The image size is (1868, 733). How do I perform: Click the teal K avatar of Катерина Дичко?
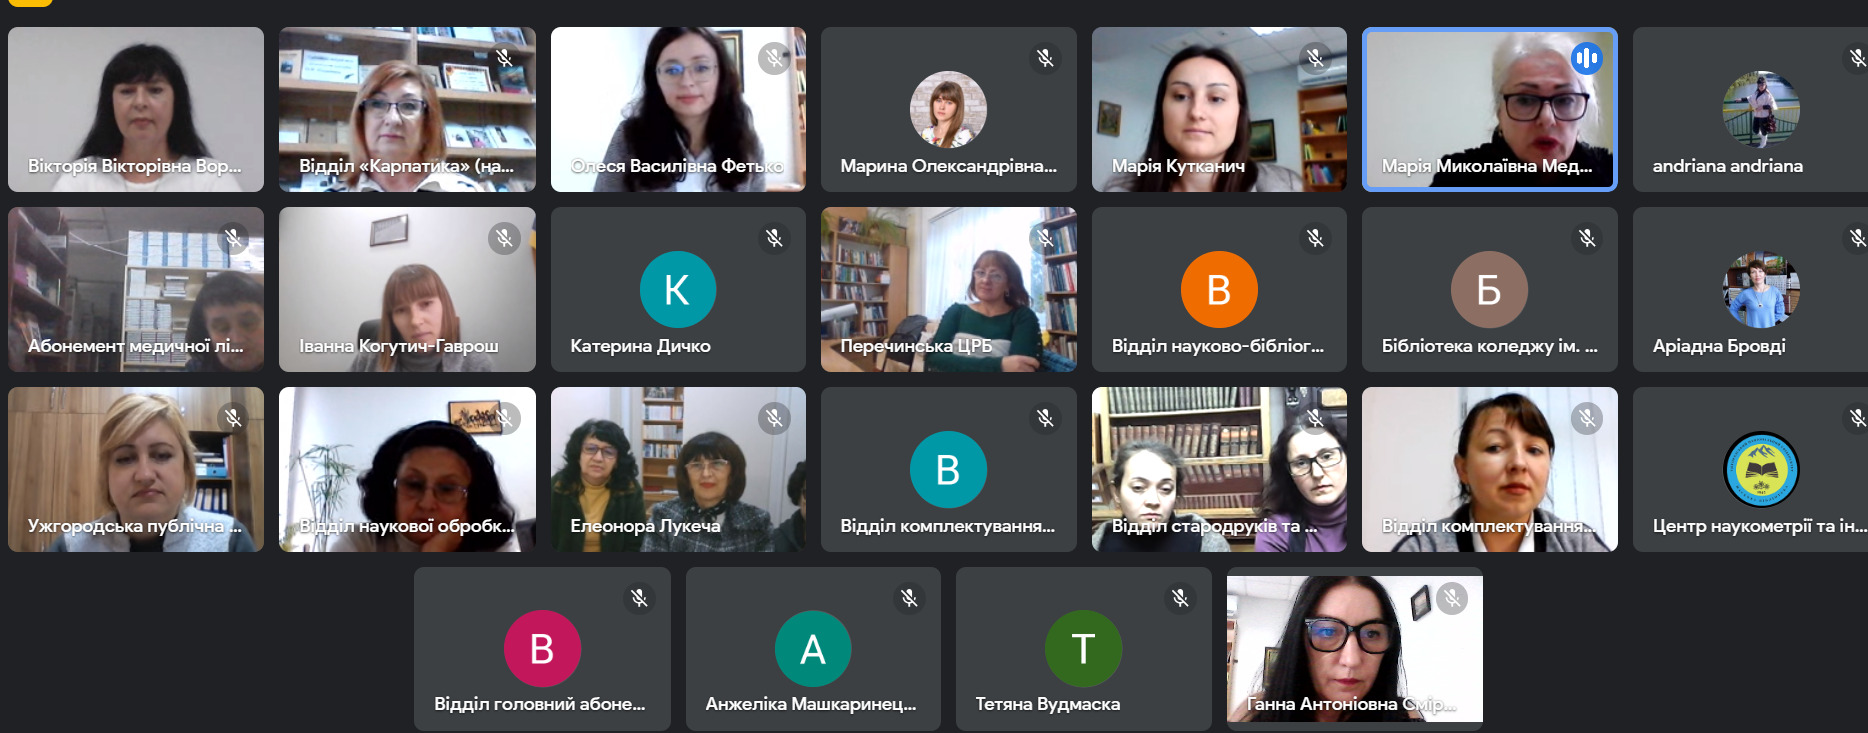[678, 290]
